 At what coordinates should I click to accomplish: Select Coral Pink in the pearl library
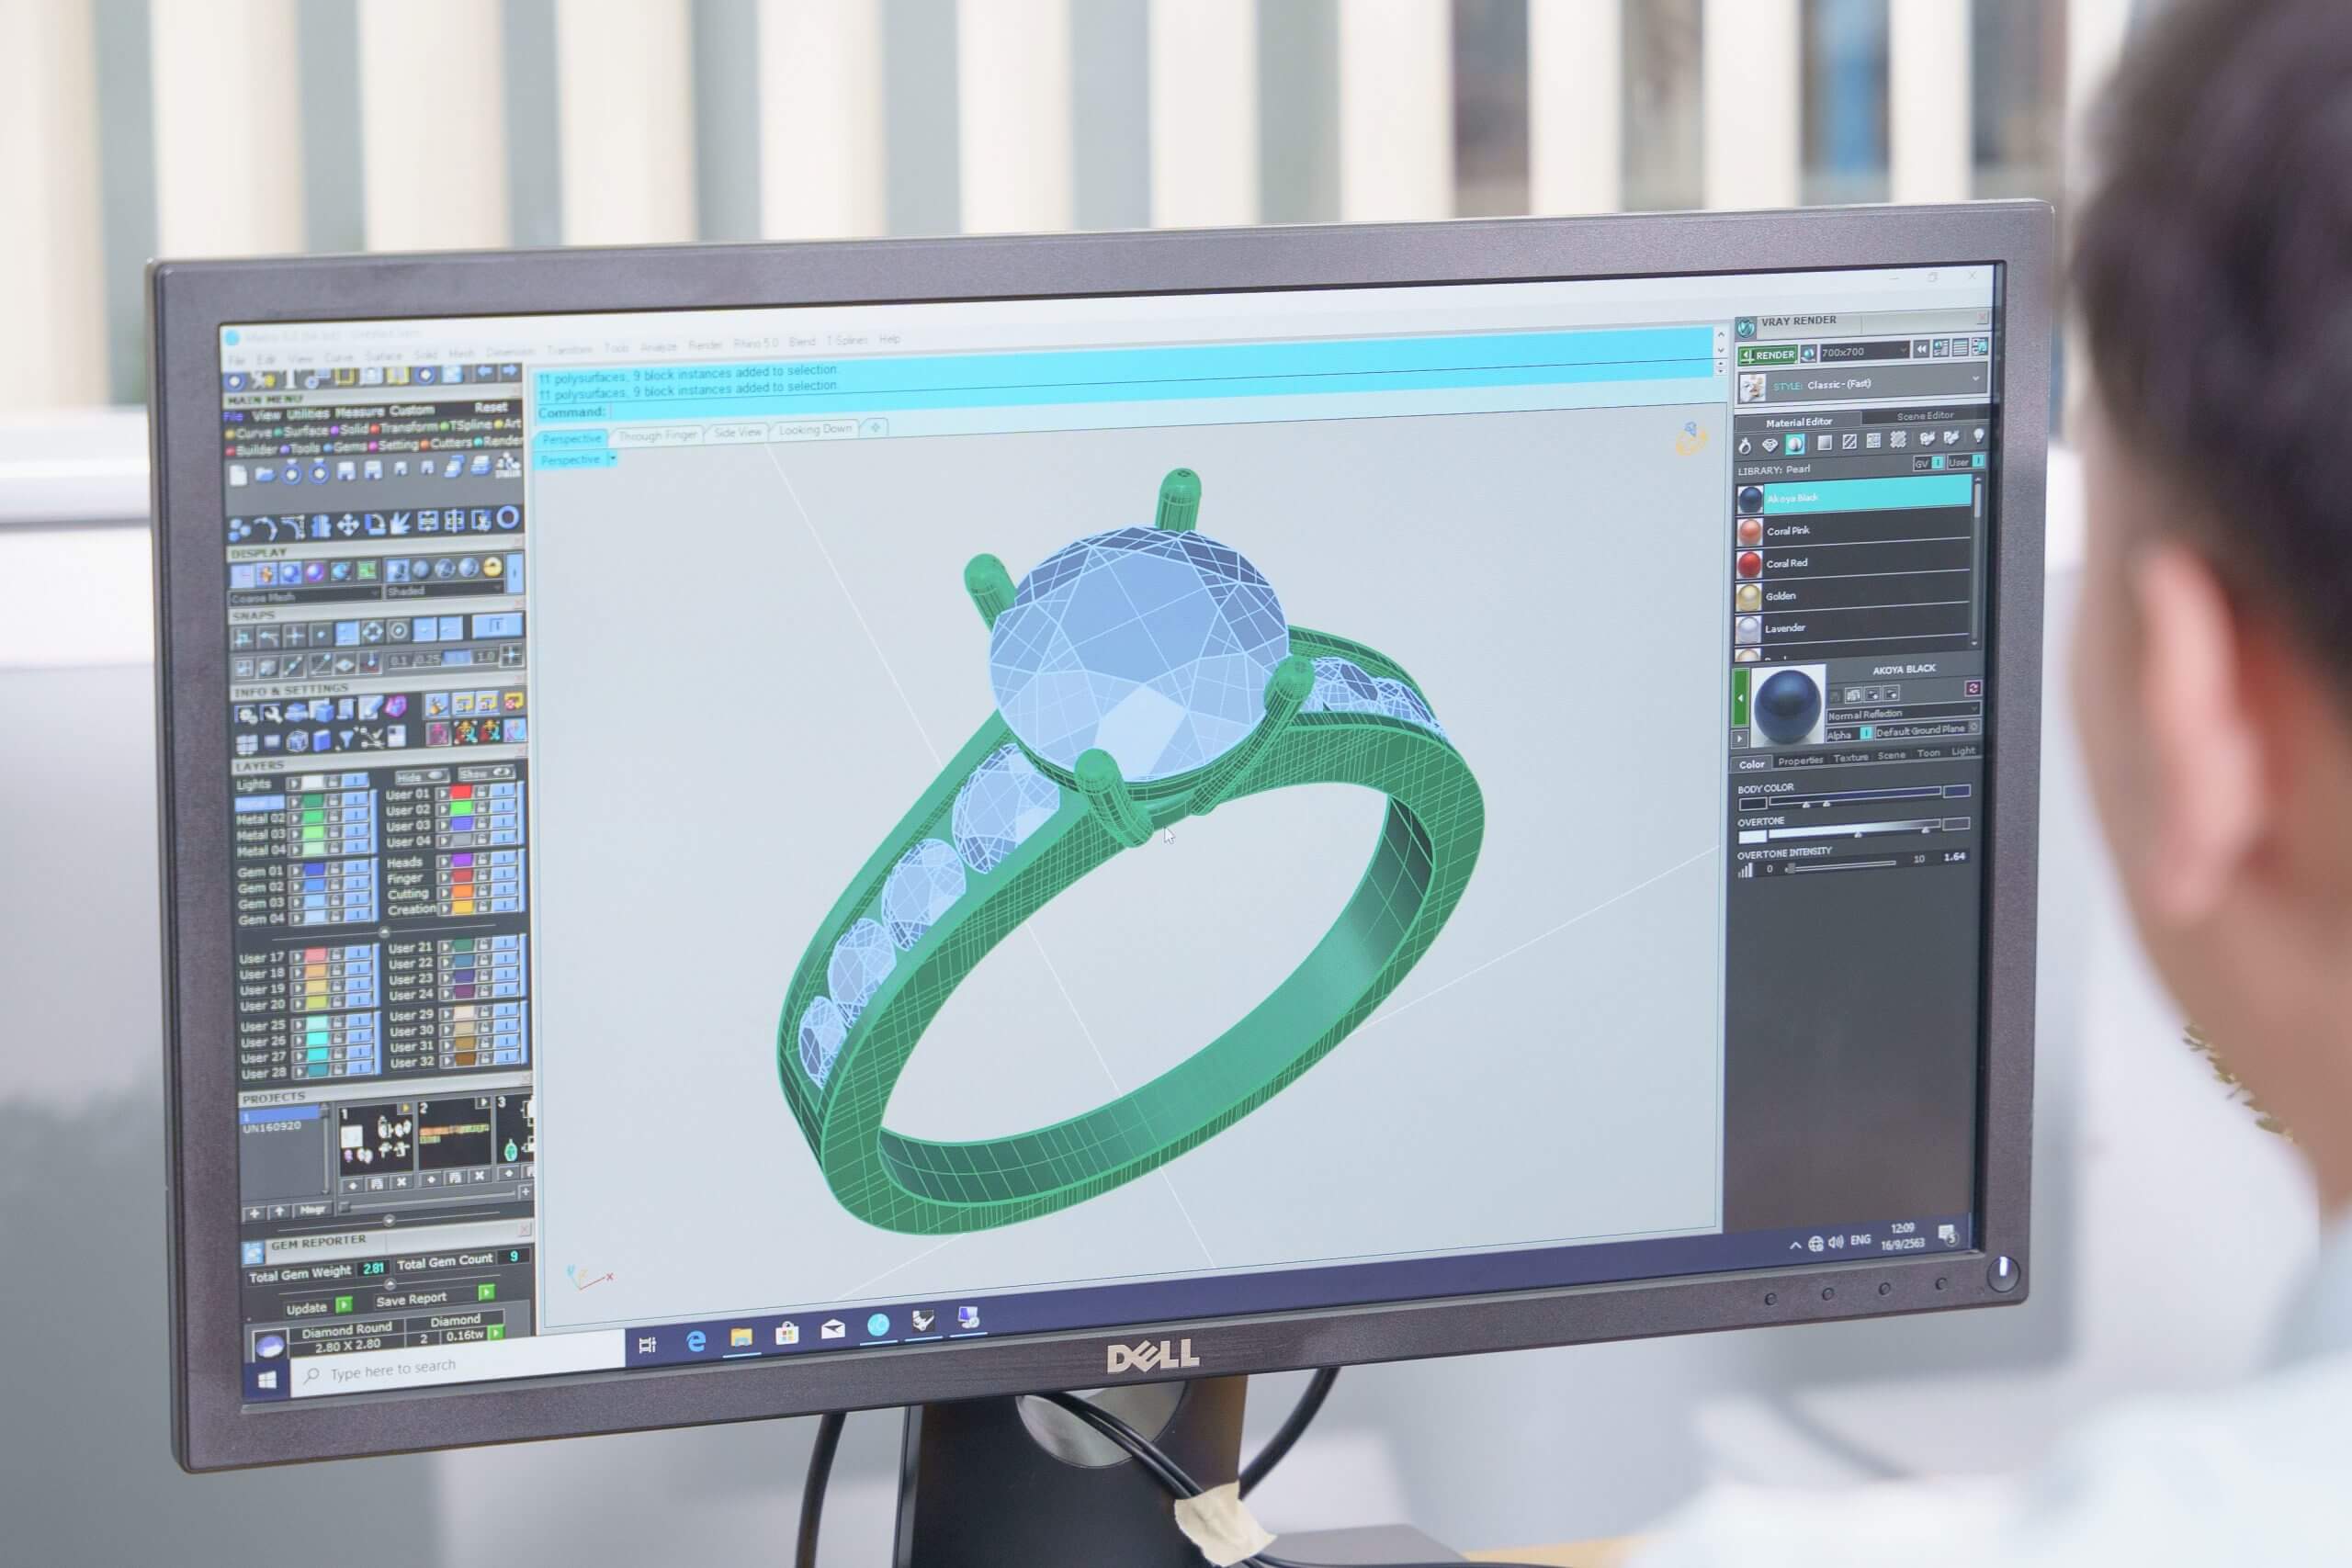[x=1854, y=530]
